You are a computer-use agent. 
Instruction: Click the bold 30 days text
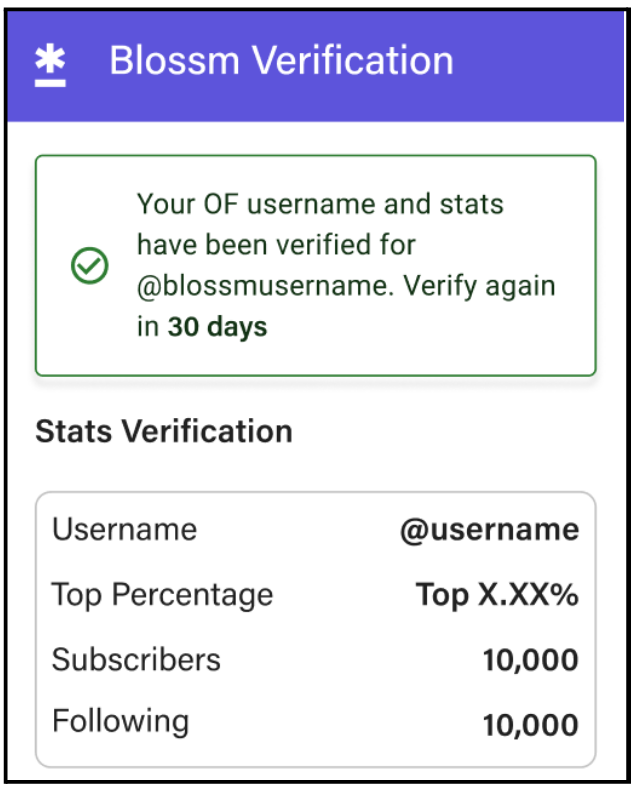pyautogui.click(x=217, y=327)
